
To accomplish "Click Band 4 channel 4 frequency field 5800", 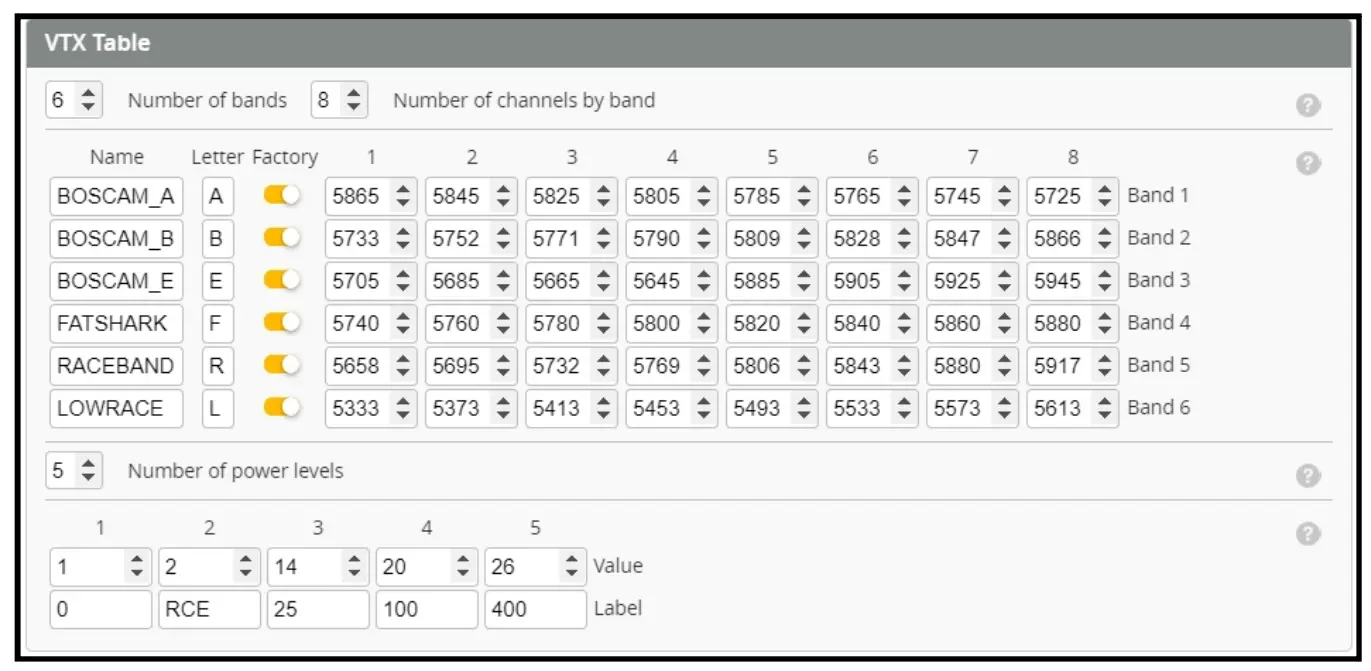I will 658,323.
